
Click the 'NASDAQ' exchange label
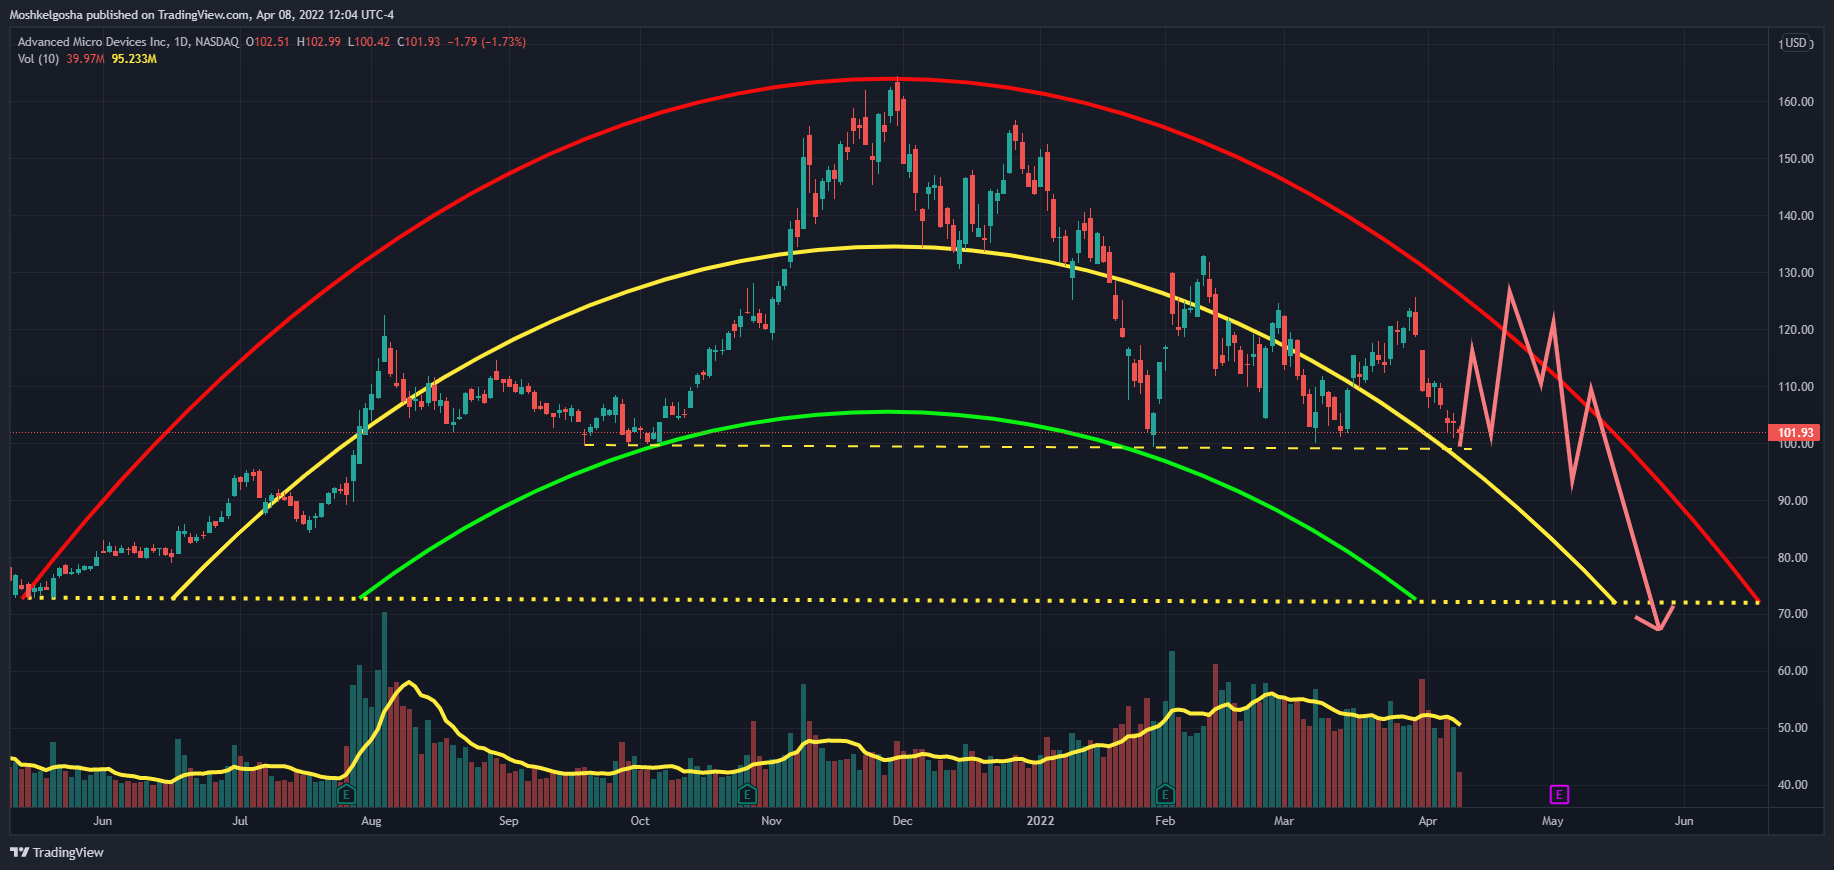[217, 42]
